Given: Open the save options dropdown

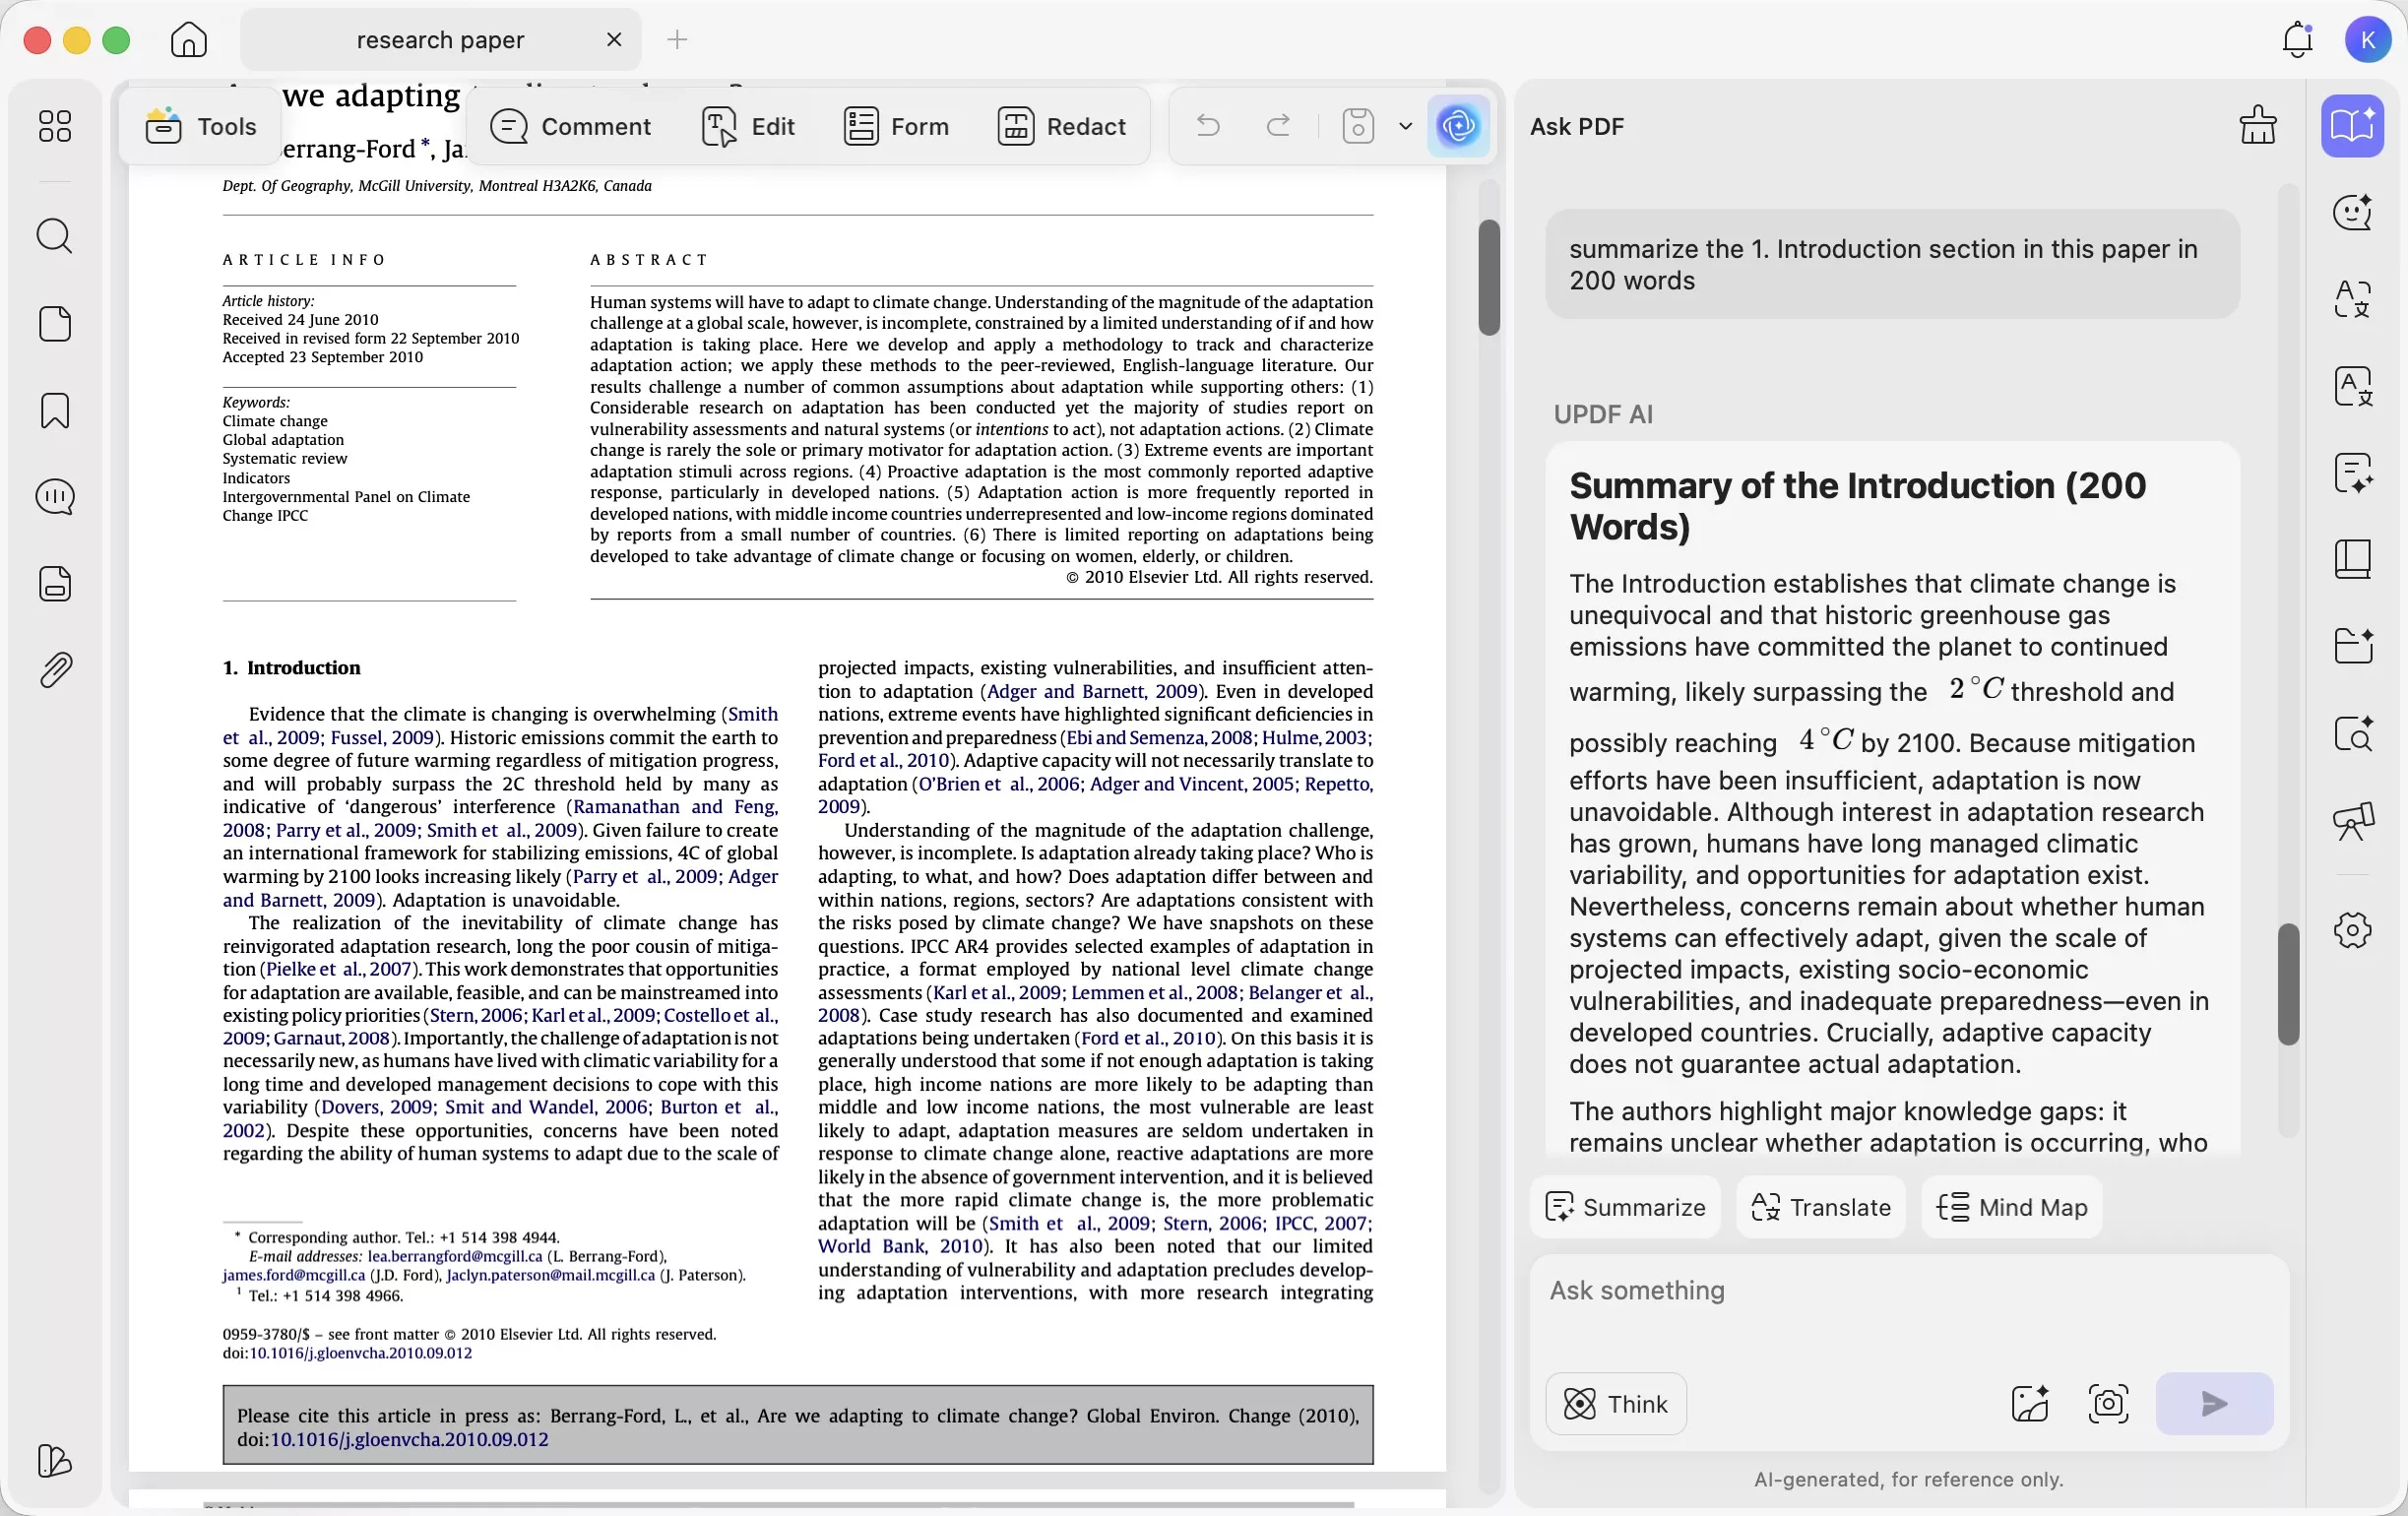Looking at the screenshot, I should 1405,127.
